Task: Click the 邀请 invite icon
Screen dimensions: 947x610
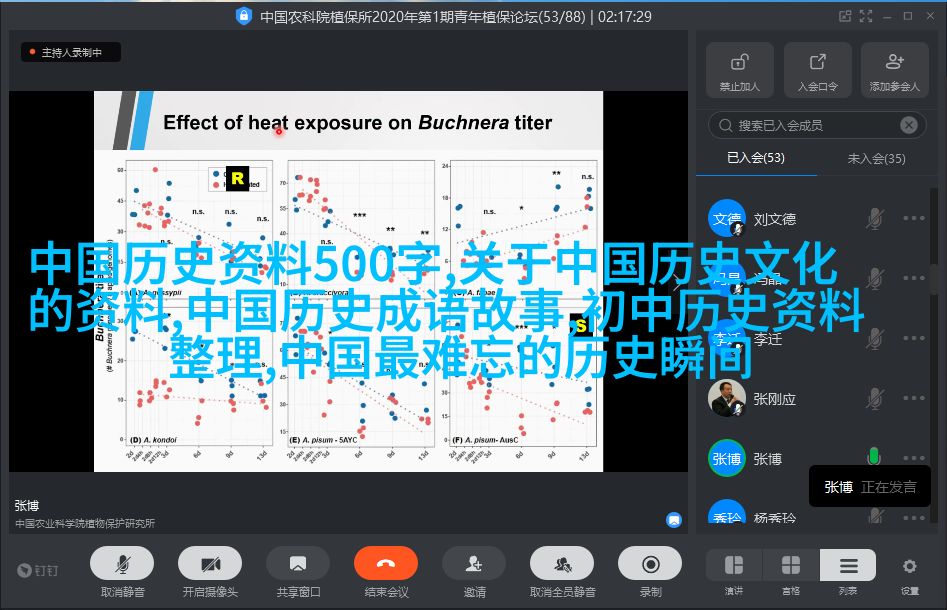Action: pyautogui.click(x=474, y=565)
